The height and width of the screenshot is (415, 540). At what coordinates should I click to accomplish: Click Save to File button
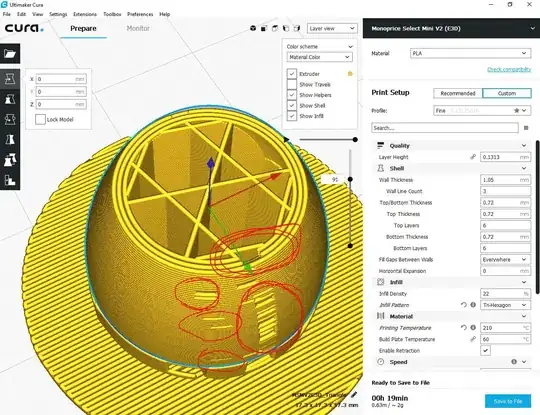point(508,401)
